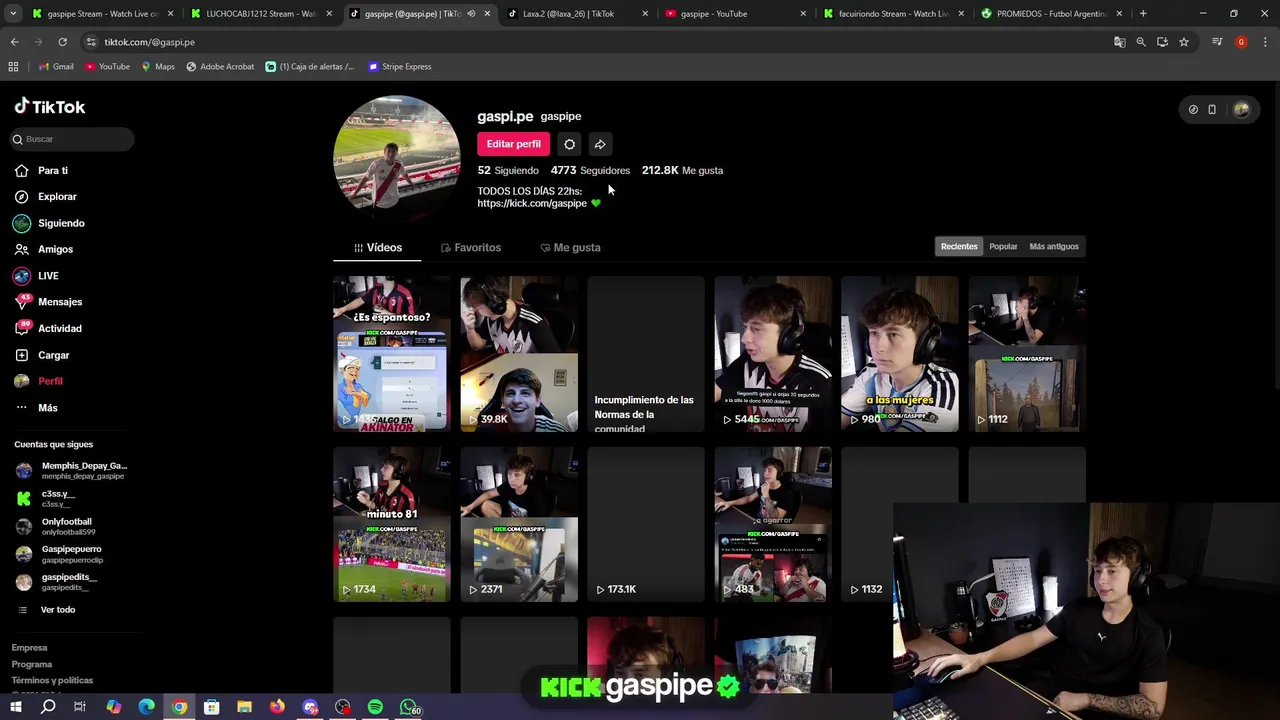Viewport: 1280px width, 720px height.
Task: Reload the page with browser refresh
Action: (x=62, y=42)
